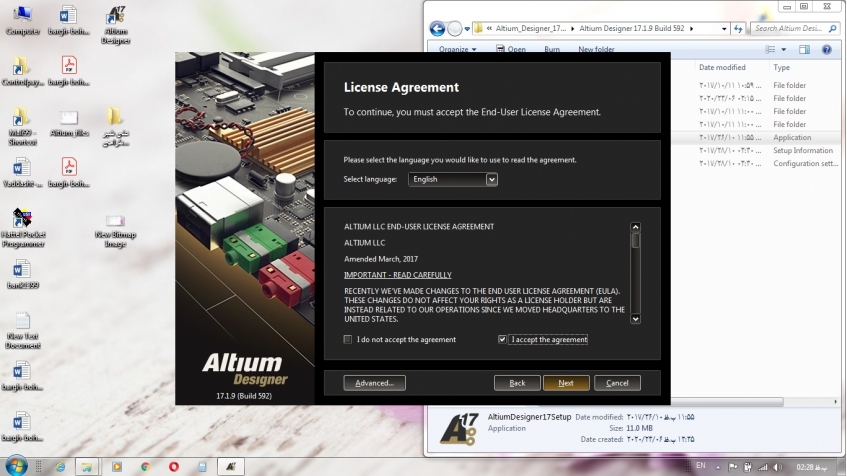Sort by Date modified column

coord(722,68)
